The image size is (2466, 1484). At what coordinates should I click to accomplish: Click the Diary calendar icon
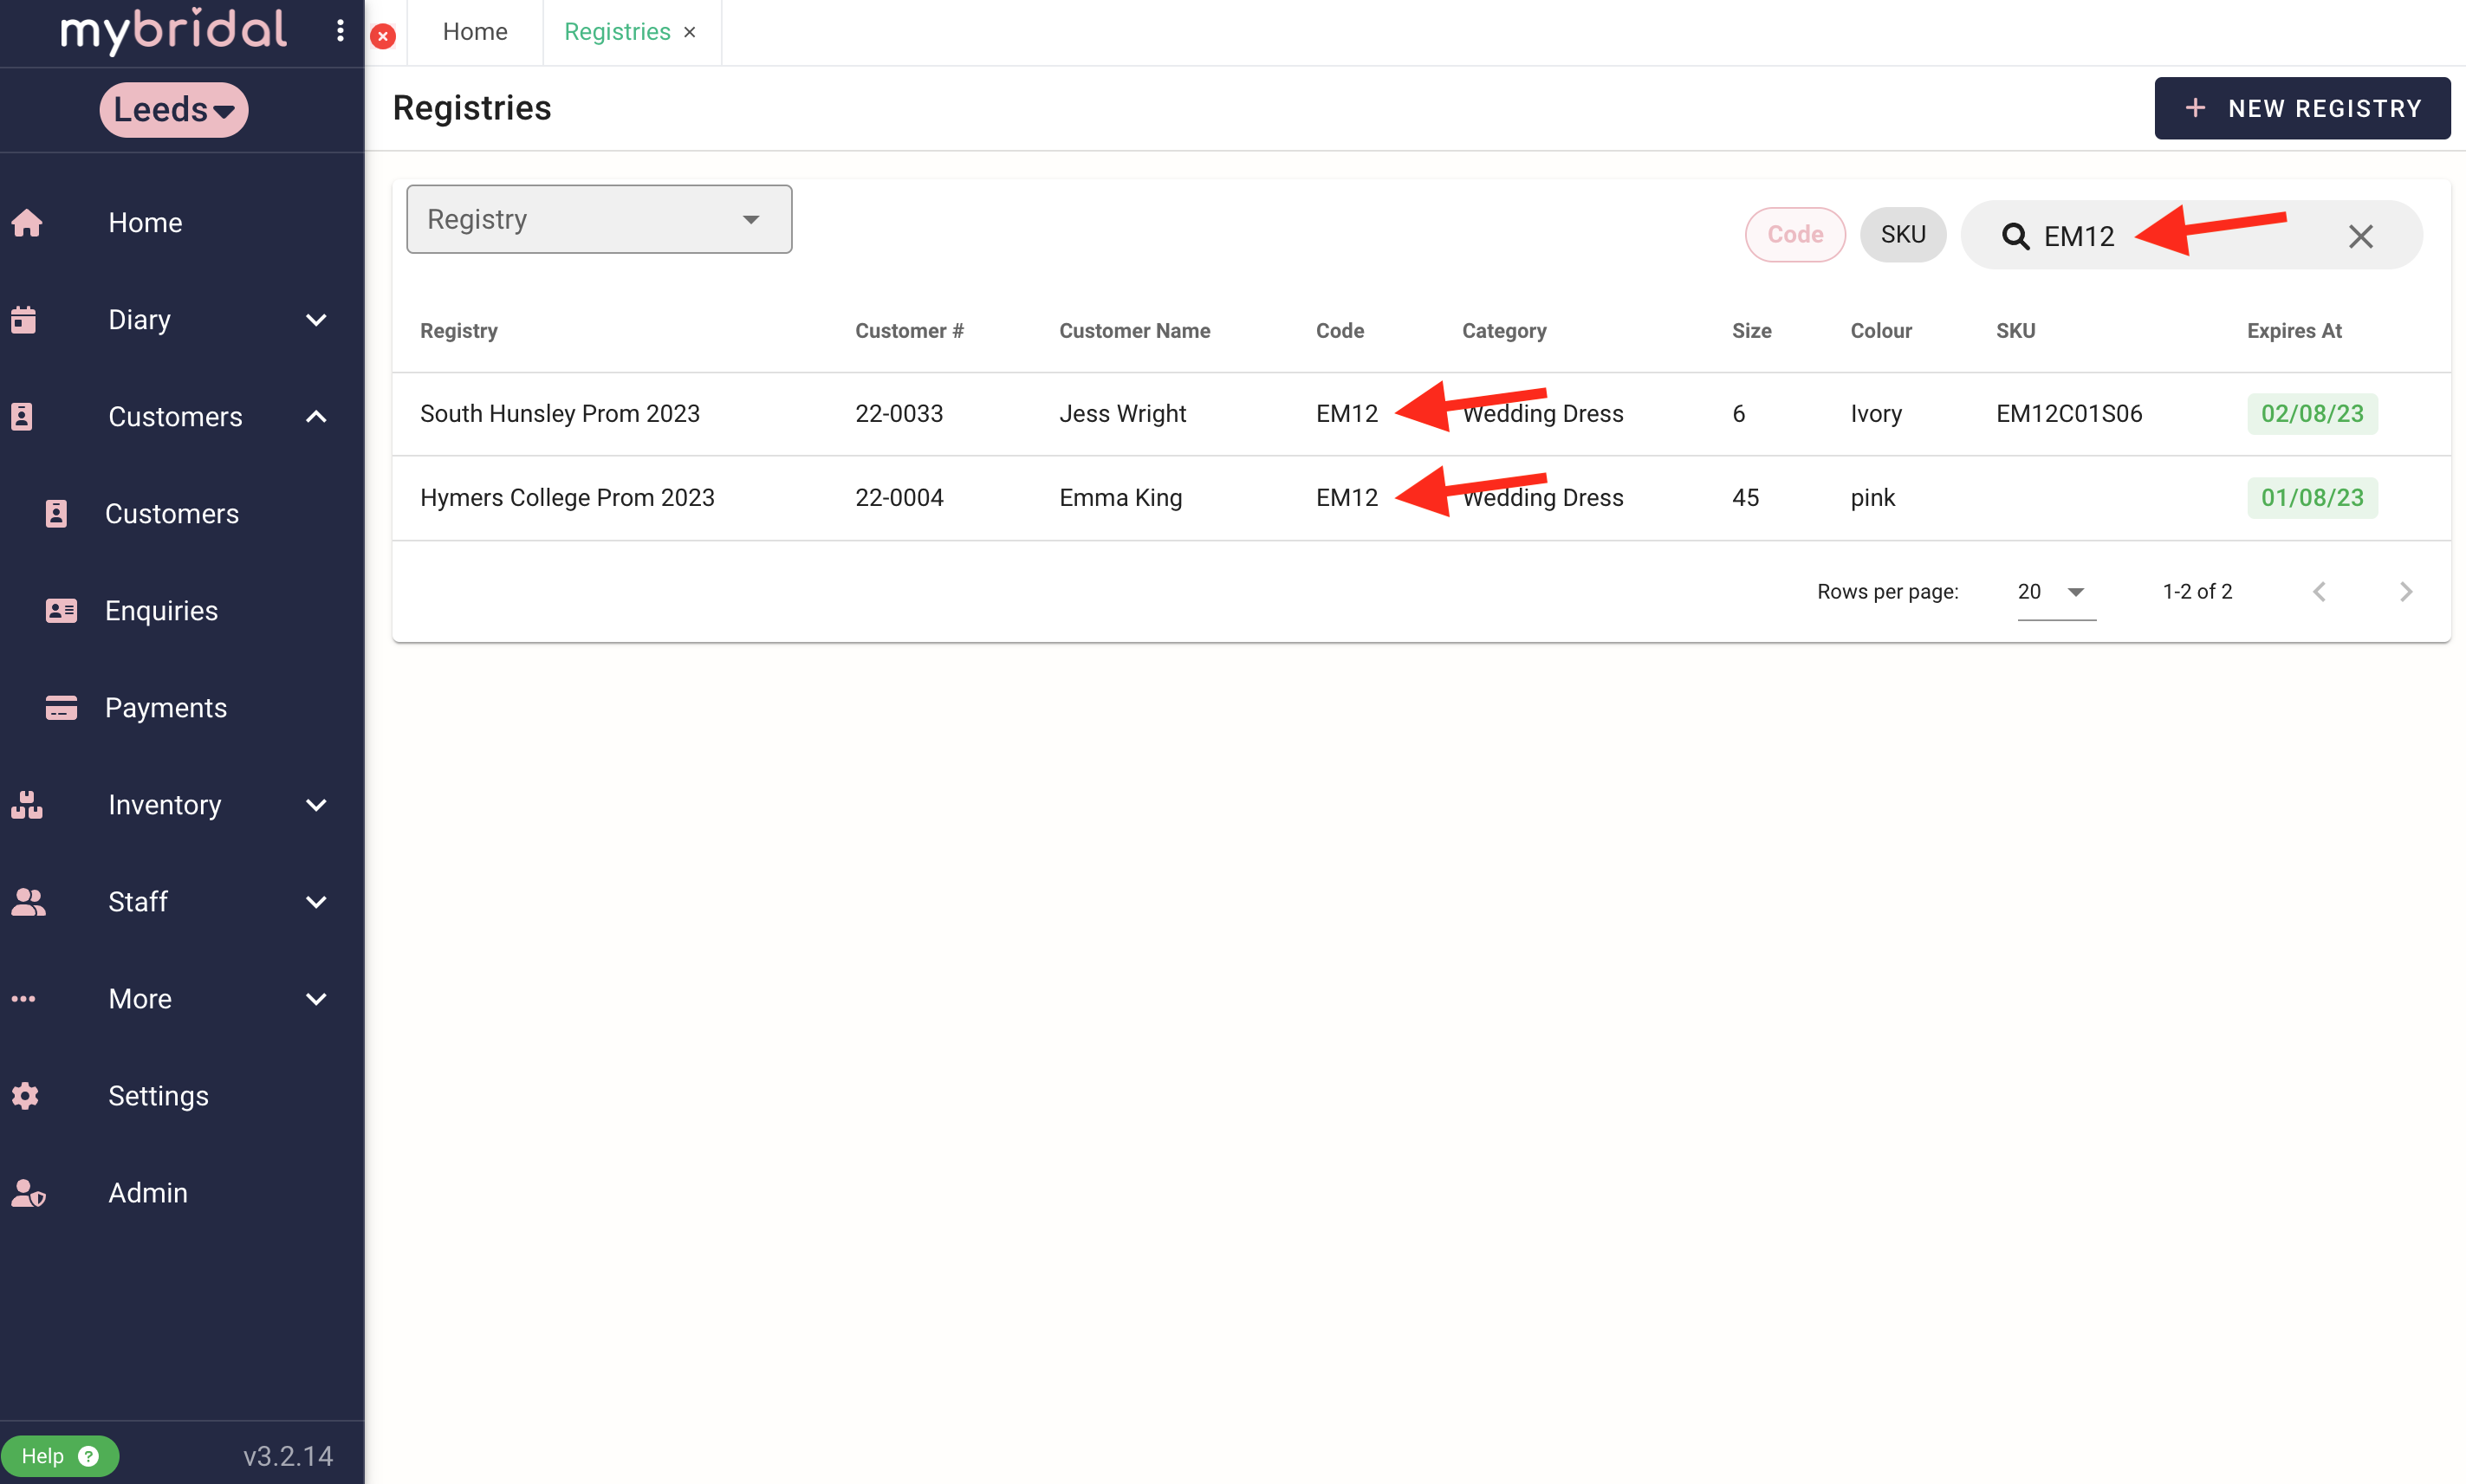24,319
